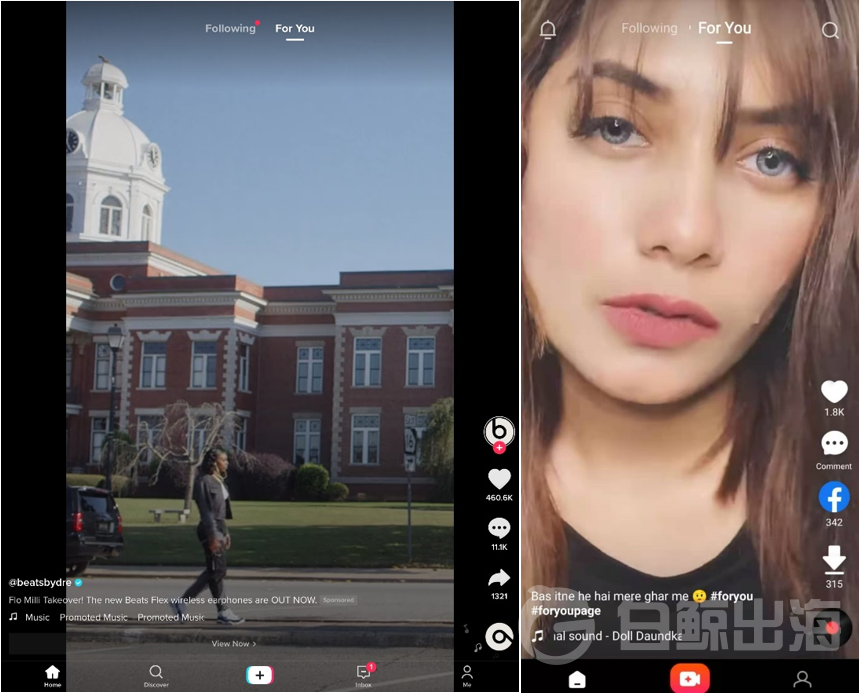Go to the Me profile tab
This screenshot has width=860, height=695.
point(467,675)
